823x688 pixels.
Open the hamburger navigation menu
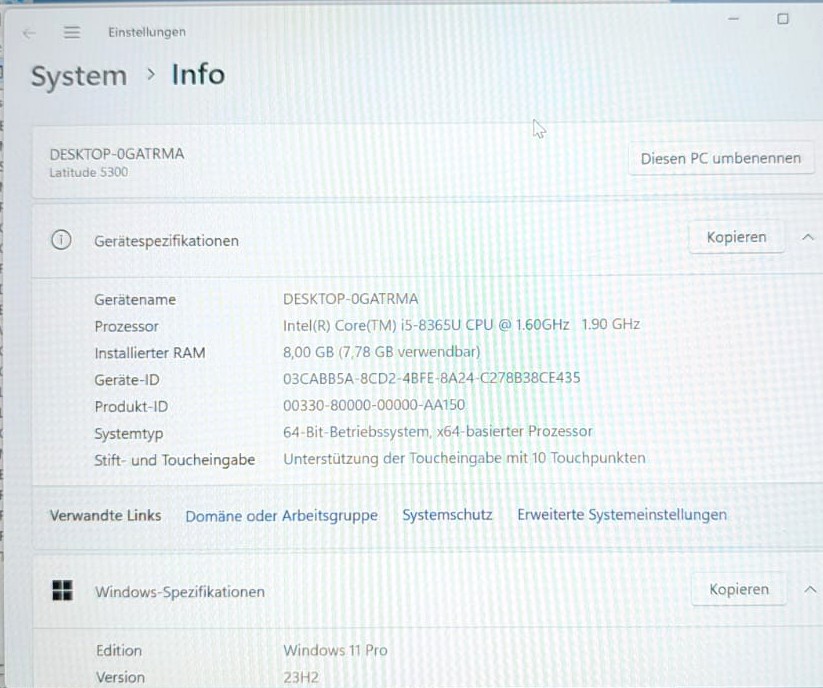pos(72,33)
